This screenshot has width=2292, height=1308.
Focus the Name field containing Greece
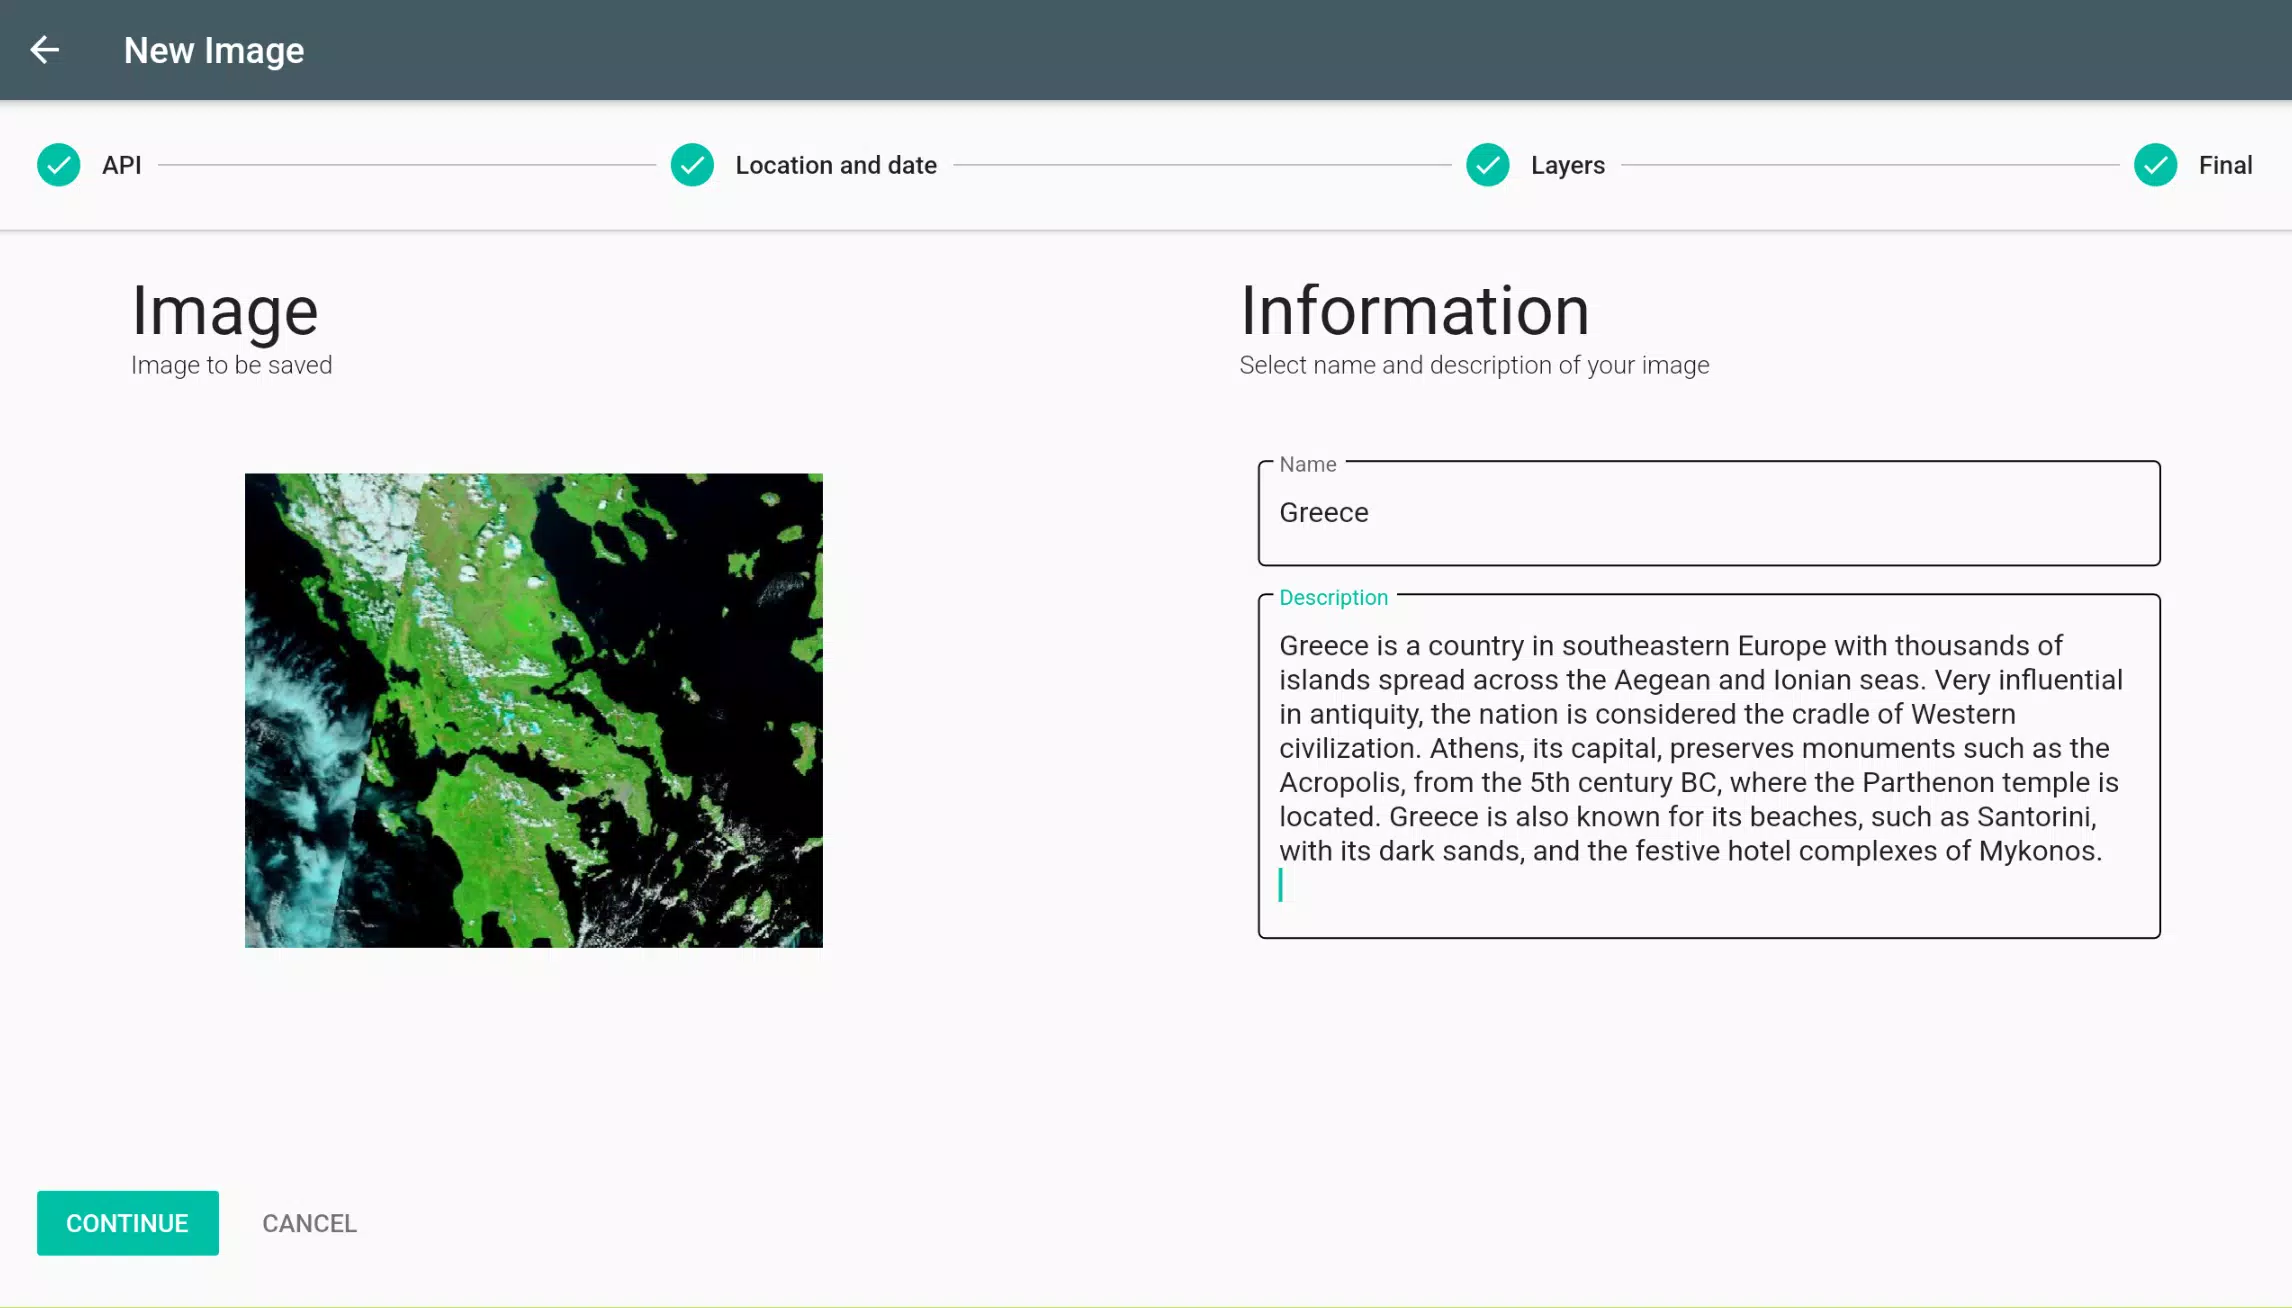[x=1709, y=513]
